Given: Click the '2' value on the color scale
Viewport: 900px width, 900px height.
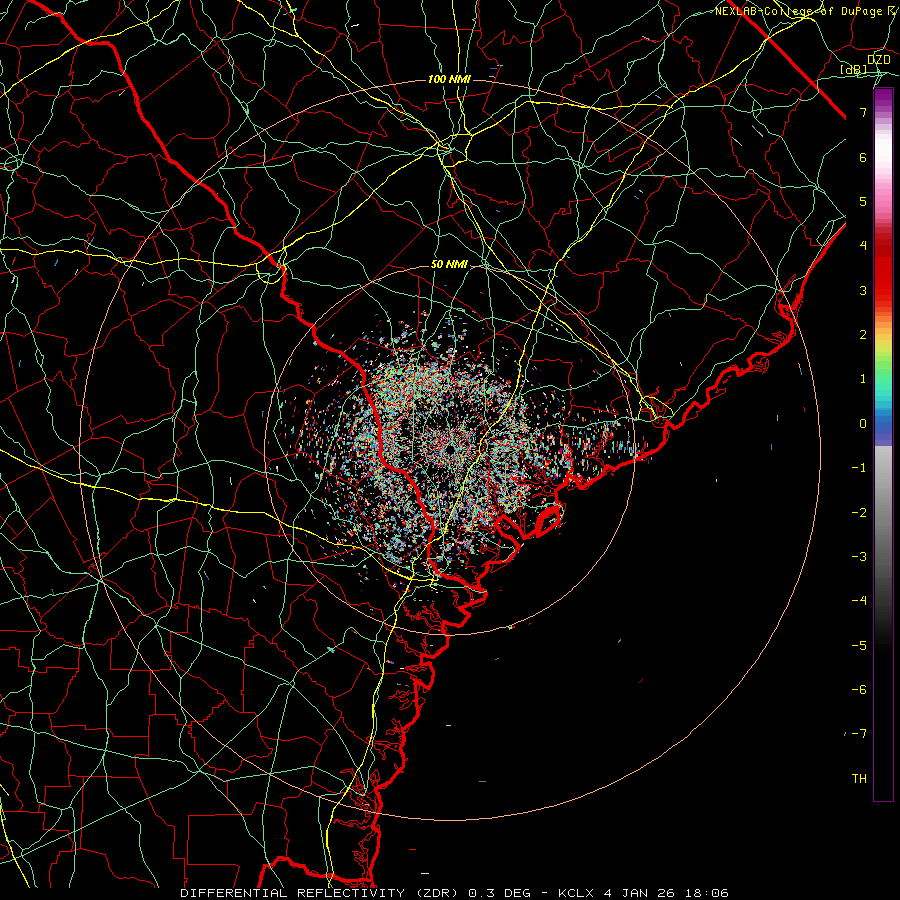Looking at the screenshot, I should (863, 335).
